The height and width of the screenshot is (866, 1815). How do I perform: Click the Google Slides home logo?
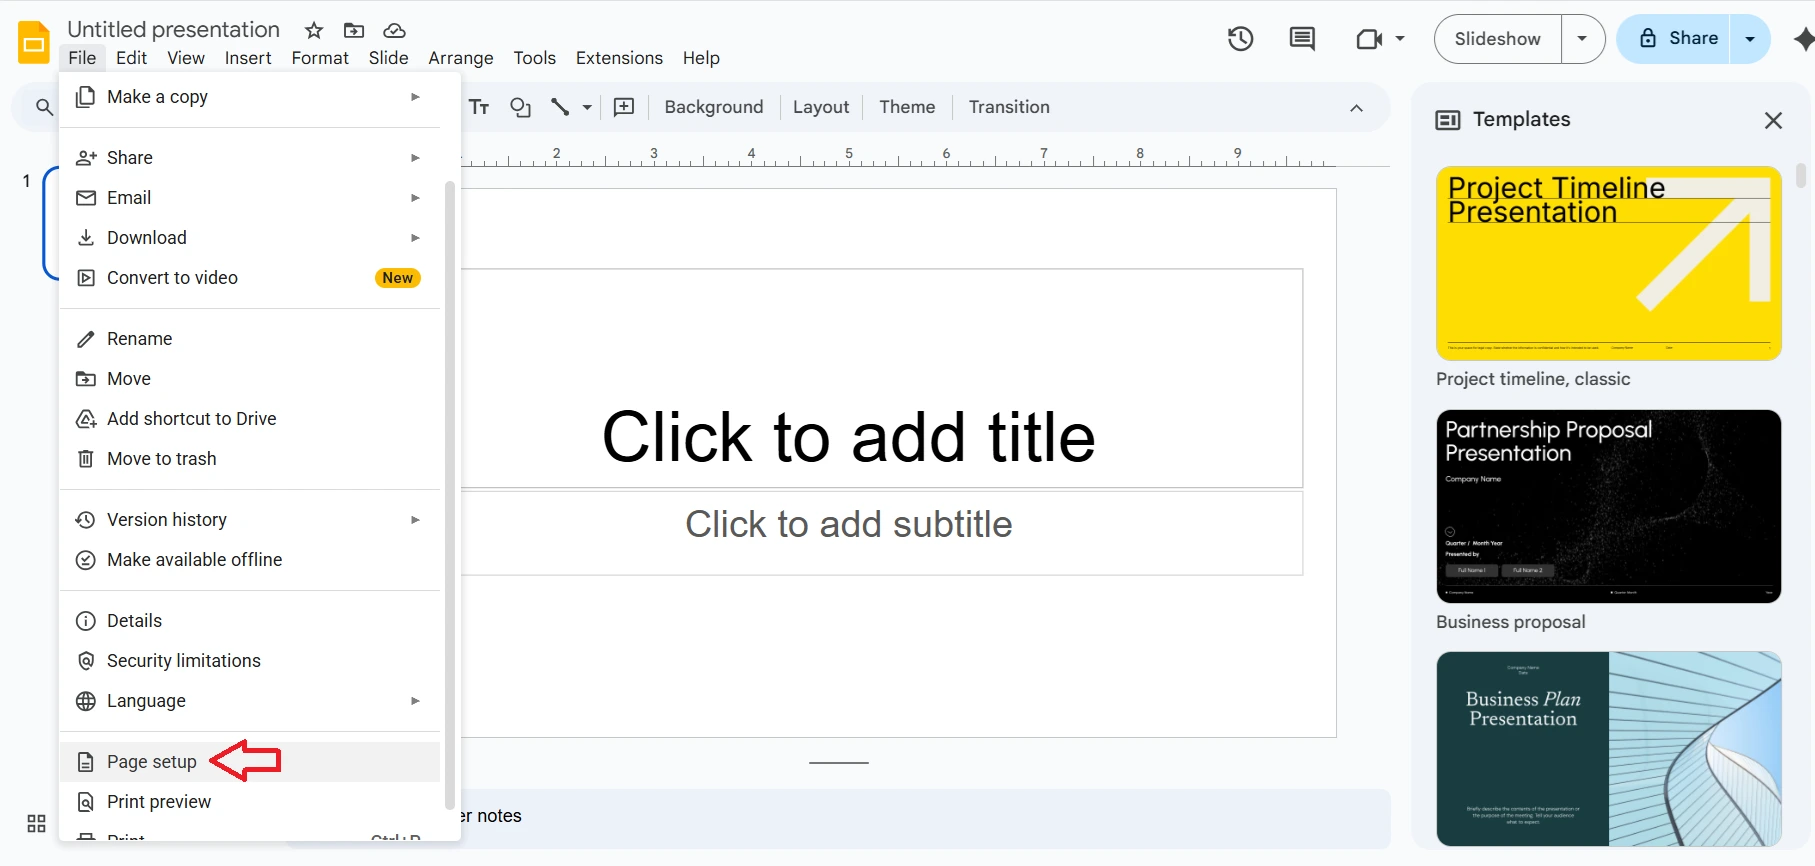click(34, 43)
